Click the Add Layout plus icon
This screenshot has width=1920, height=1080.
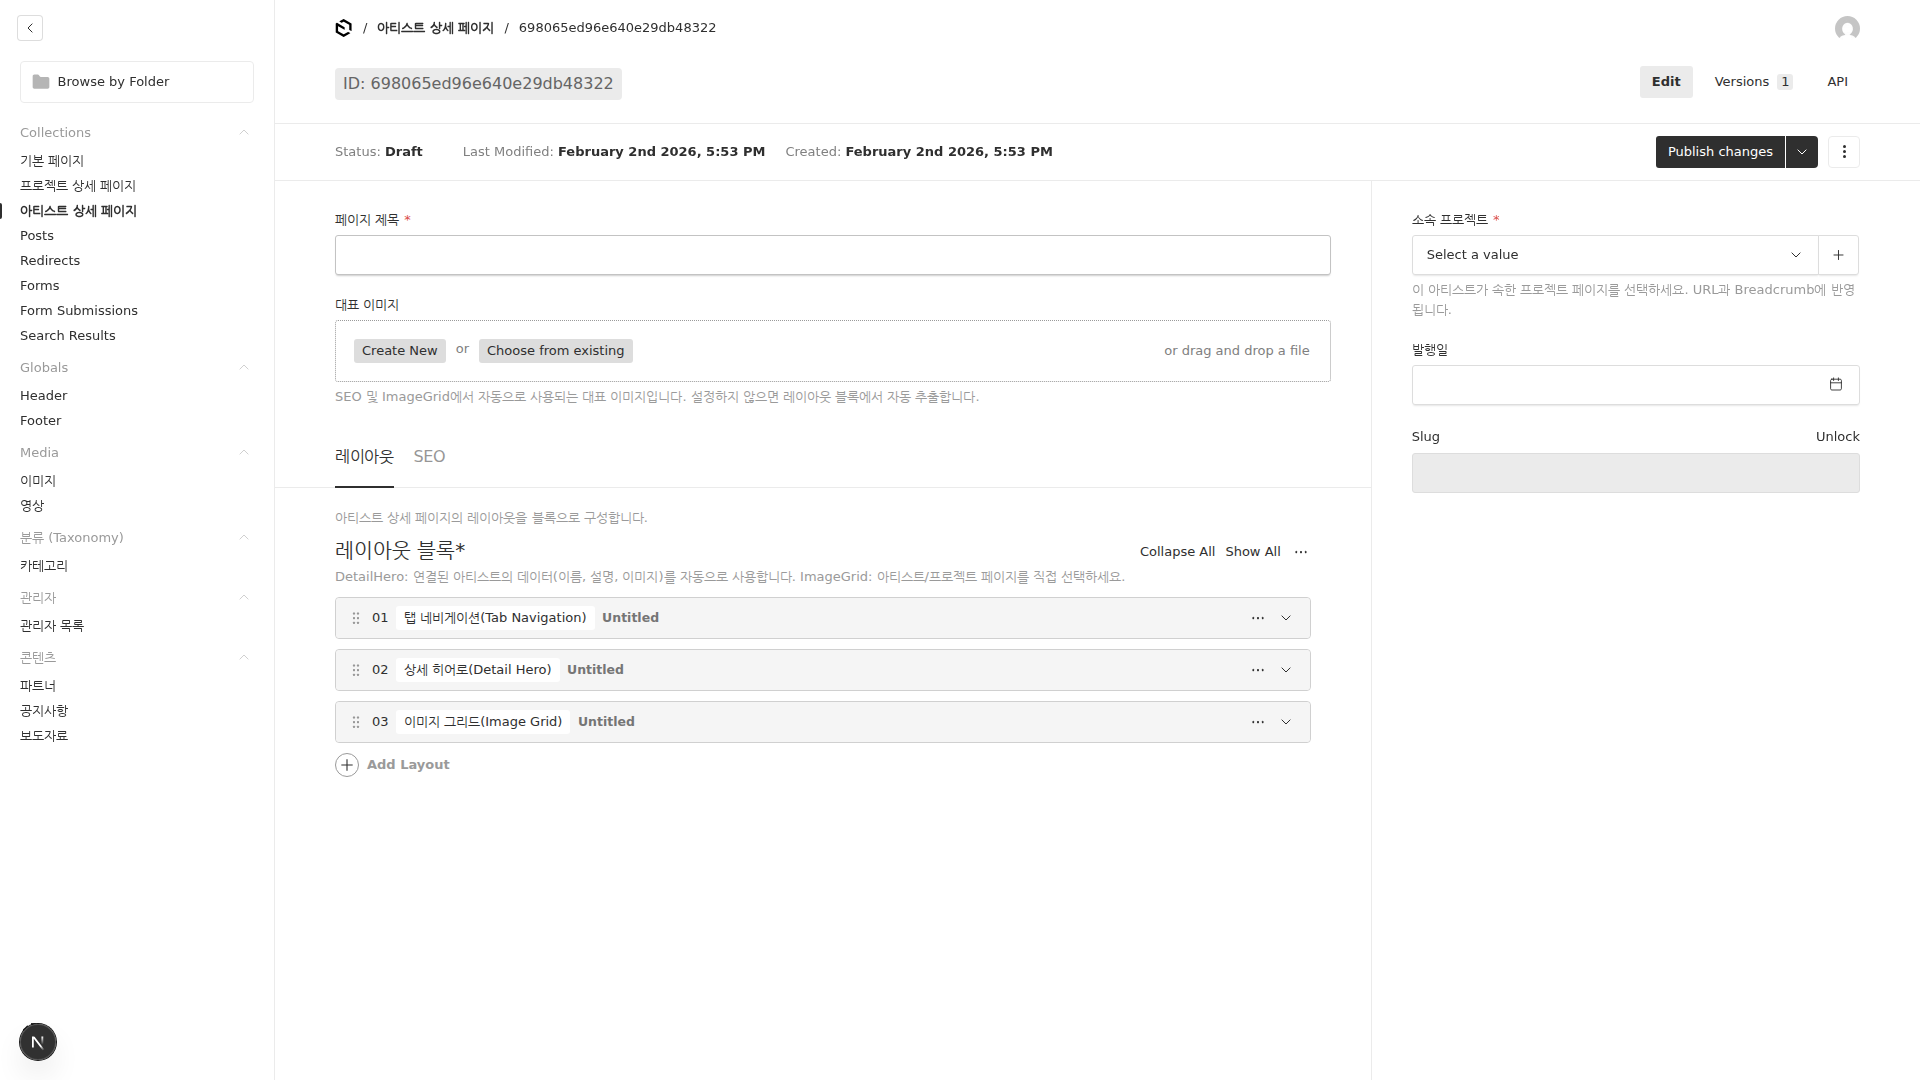click(x=347, y=765)
